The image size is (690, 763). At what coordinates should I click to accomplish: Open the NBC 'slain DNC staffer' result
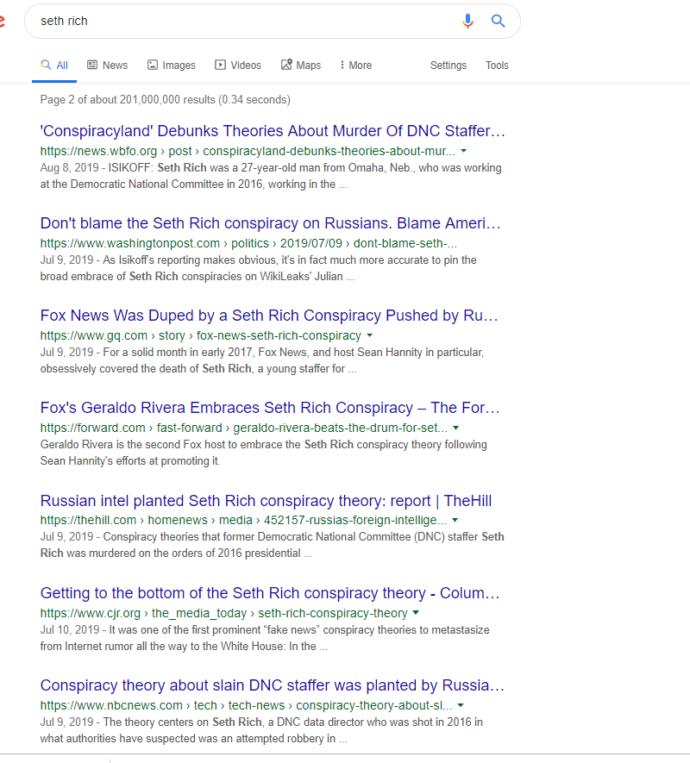pos(272,685)
